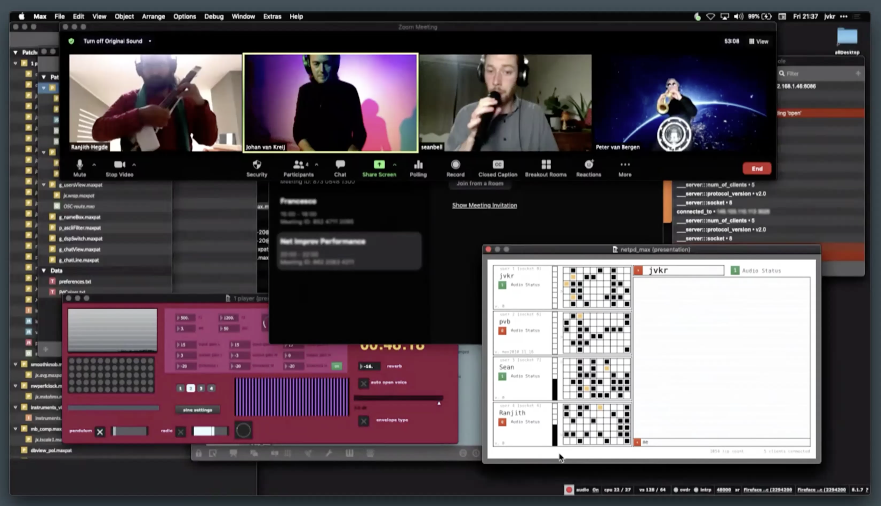Click the red End meeting button

coord(757,168)
